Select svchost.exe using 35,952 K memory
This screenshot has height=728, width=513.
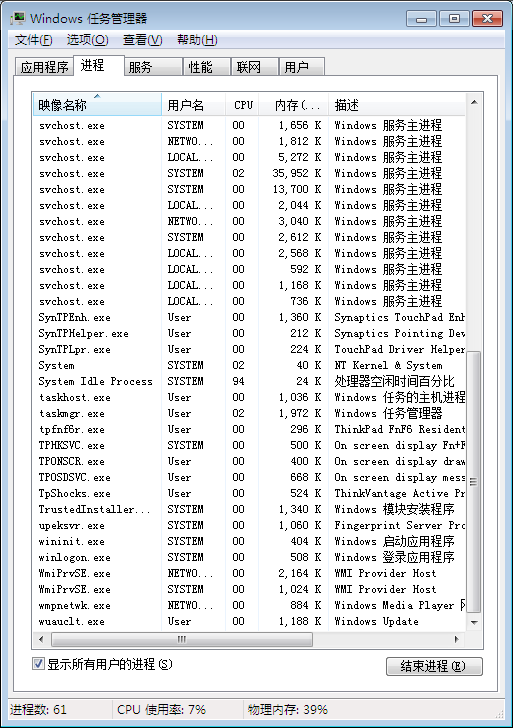(249, 173)
